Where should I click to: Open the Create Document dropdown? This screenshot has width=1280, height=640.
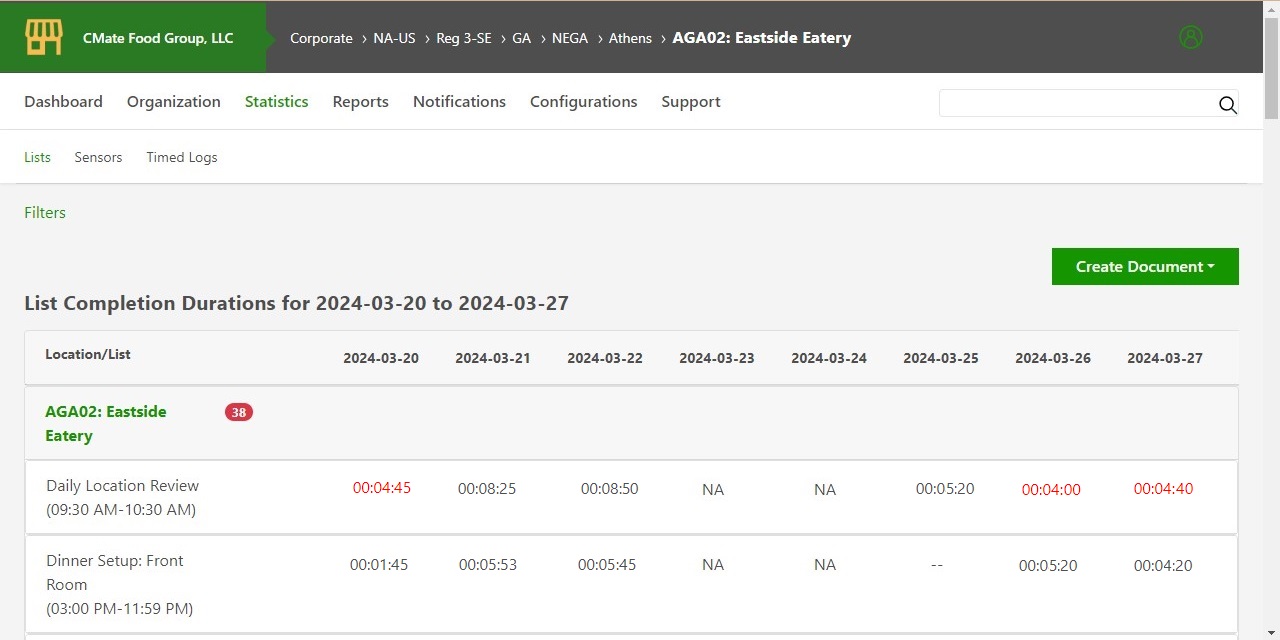pyautogui.click(x=1144, y=267)
